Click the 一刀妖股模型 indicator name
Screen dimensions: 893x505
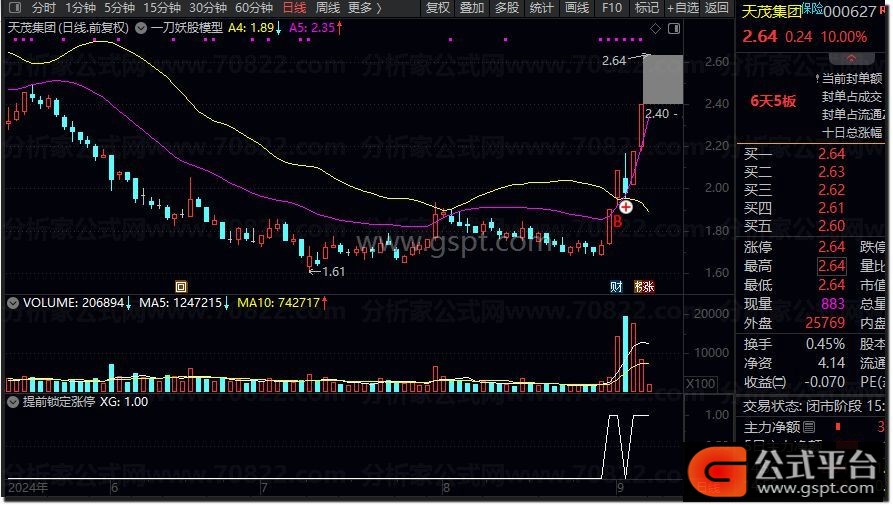(x=186, y=27)
